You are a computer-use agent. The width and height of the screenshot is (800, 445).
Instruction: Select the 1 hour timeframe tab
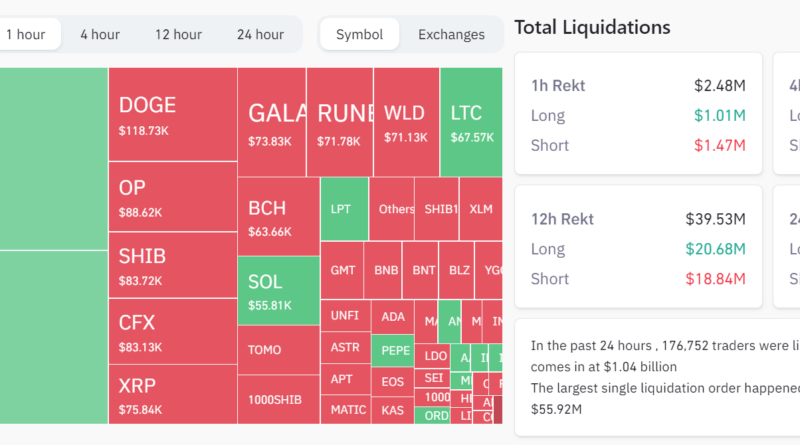pyautogui.click(x=27, y=34)
